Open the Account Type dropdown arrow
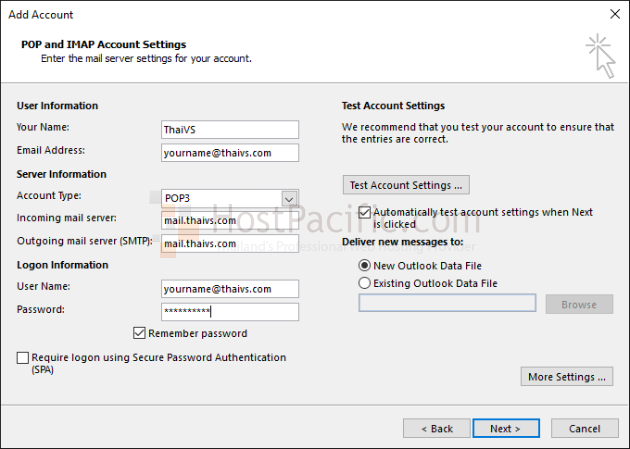 click(289, 199)
